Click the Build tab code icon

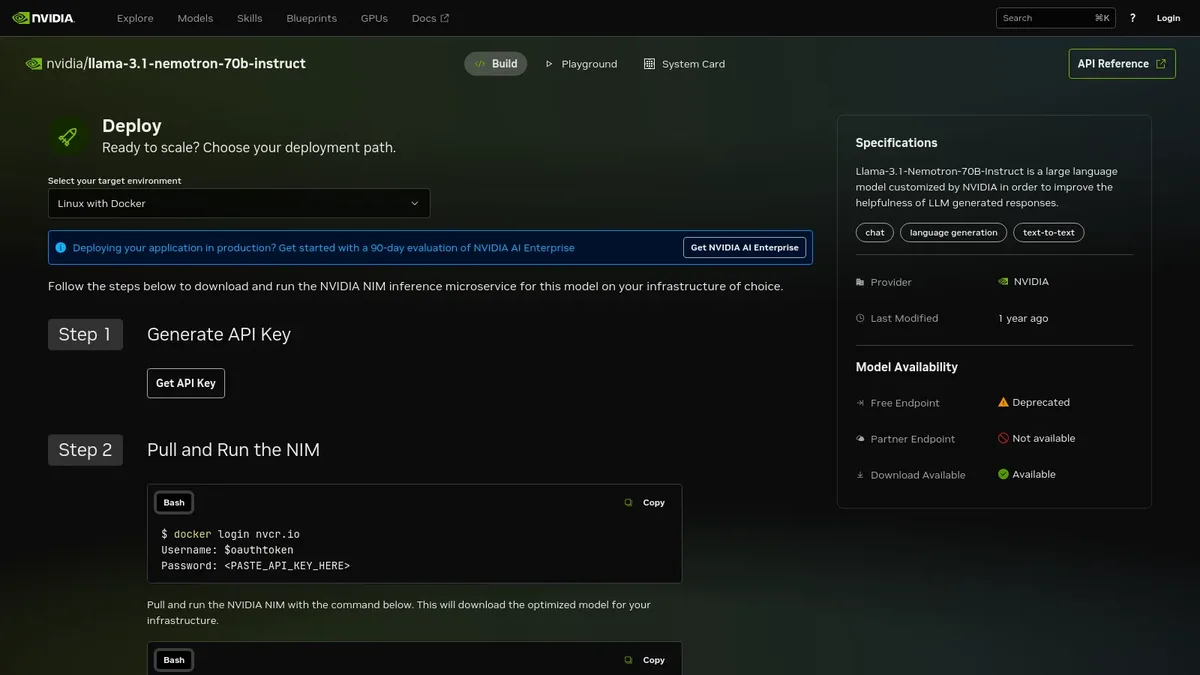pyautogui.click(x=480, y=64)
